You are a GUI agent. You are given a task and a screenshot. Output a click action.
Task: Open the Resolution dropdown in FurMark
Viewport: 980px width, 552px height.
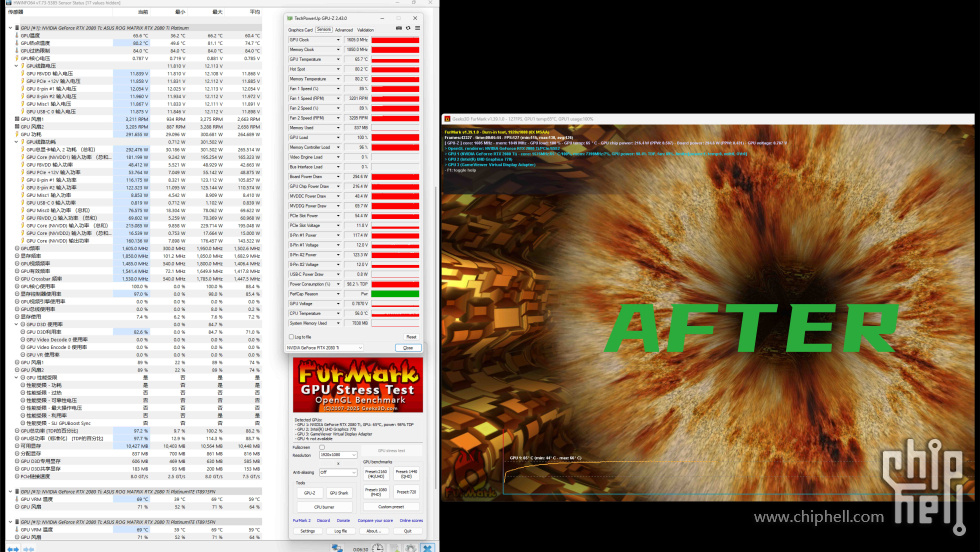click(x=338, y=455)
